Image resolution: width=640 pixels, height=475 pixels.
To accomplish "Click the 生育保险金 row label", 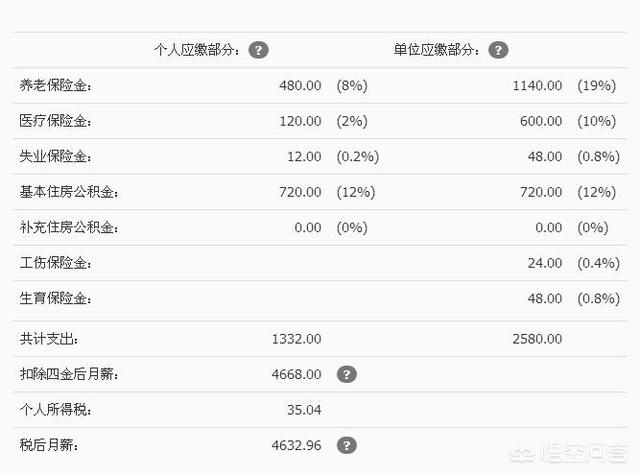I will 56,299.
